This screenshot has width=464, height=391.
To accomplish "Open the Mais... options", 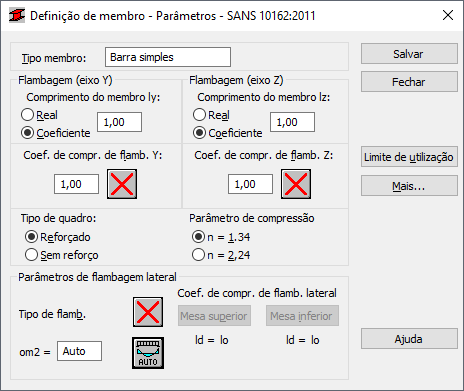I will click(x=409, y=186).
